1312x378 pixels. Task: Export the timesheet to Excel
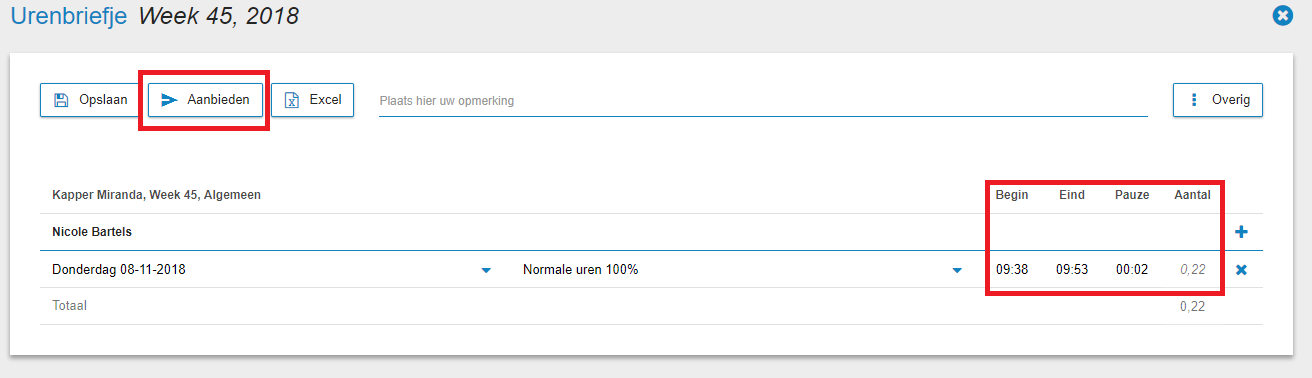coord(313,100)
